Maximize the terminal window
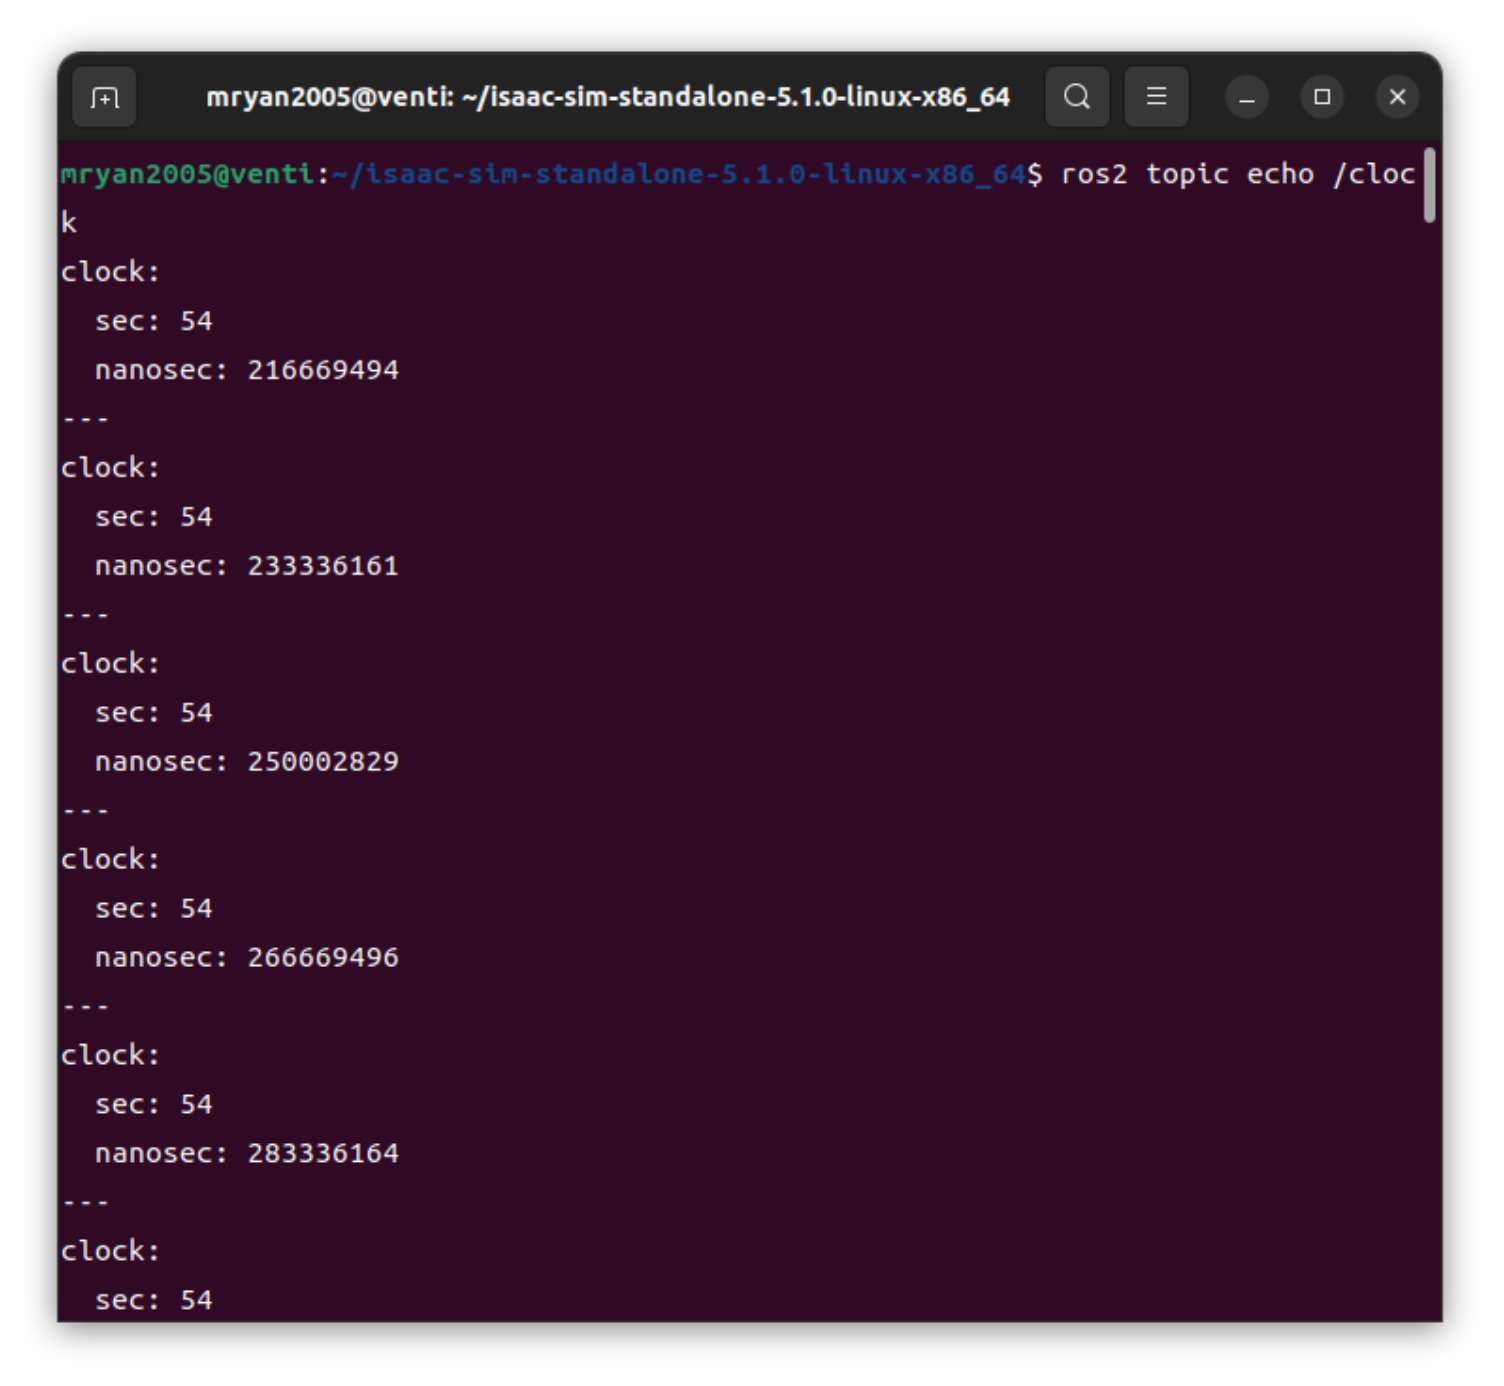The height and width of the screenshot is (1386, 1504). coord(1322,97)
